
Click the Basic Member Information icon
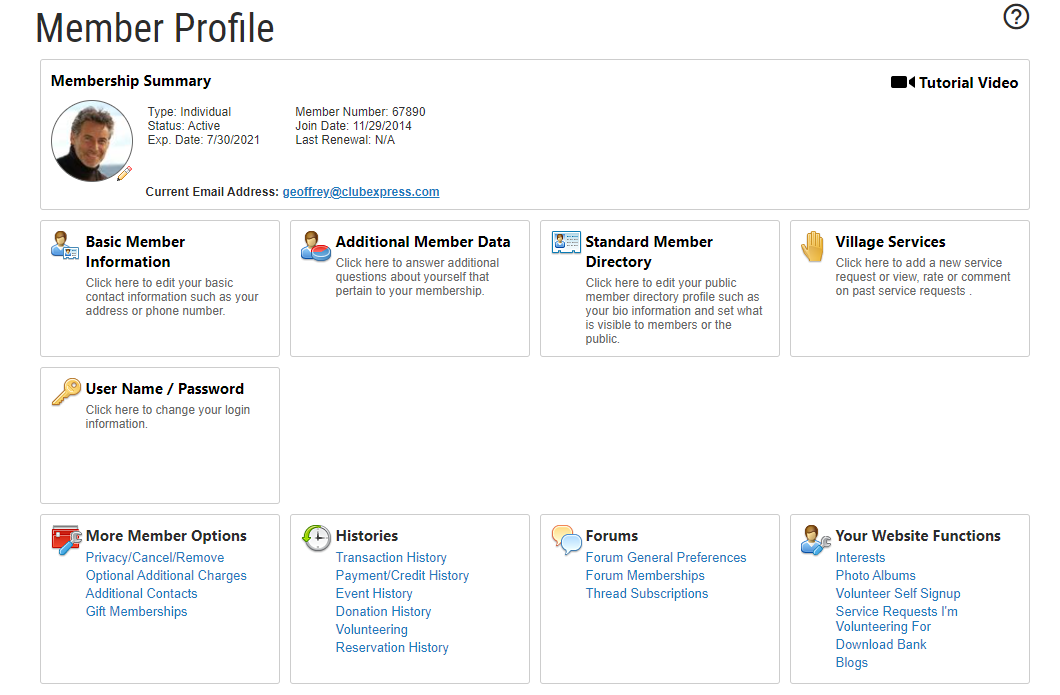pyautogui.click(x=65, y=245)
